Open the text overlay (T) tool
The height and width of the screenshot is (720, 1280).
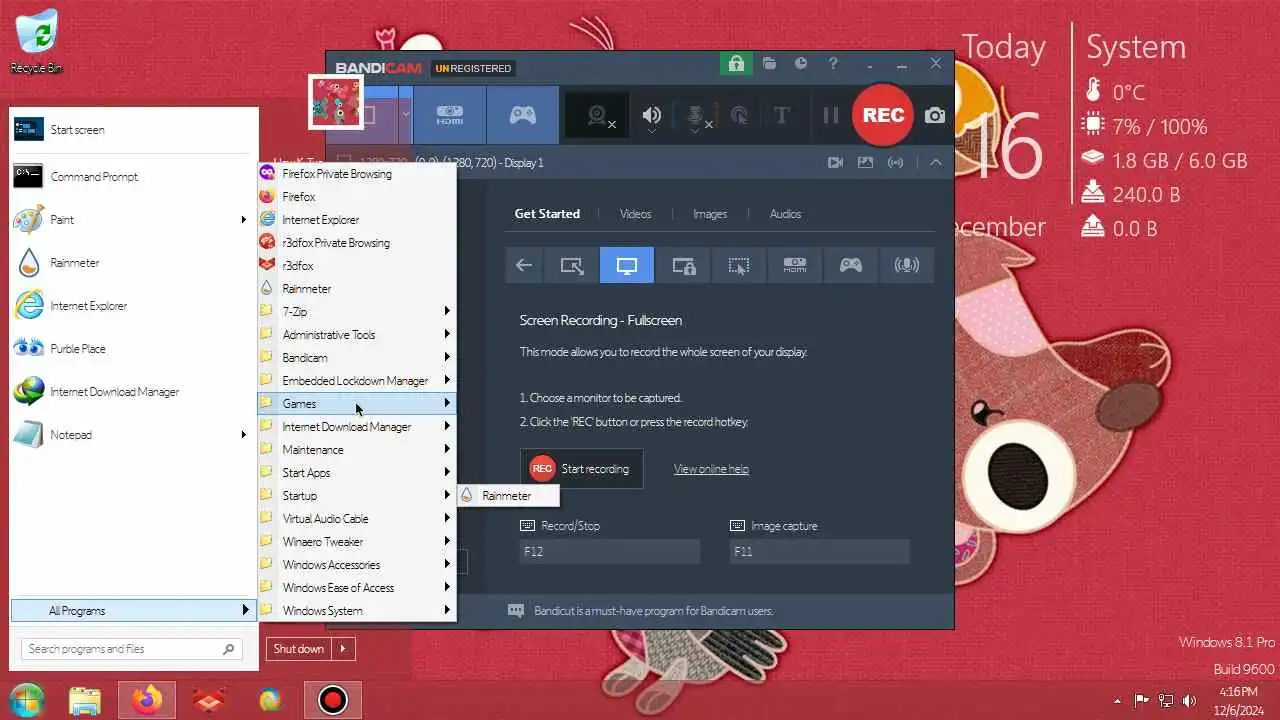pos(782,115)
